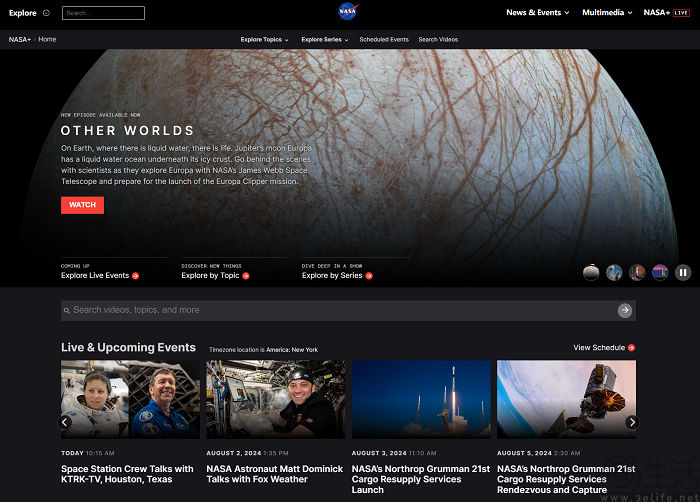Open Cygnus spacecraft capture thumbnail
This screenshot has height=502, width=700.
click(x=567, y=399)
